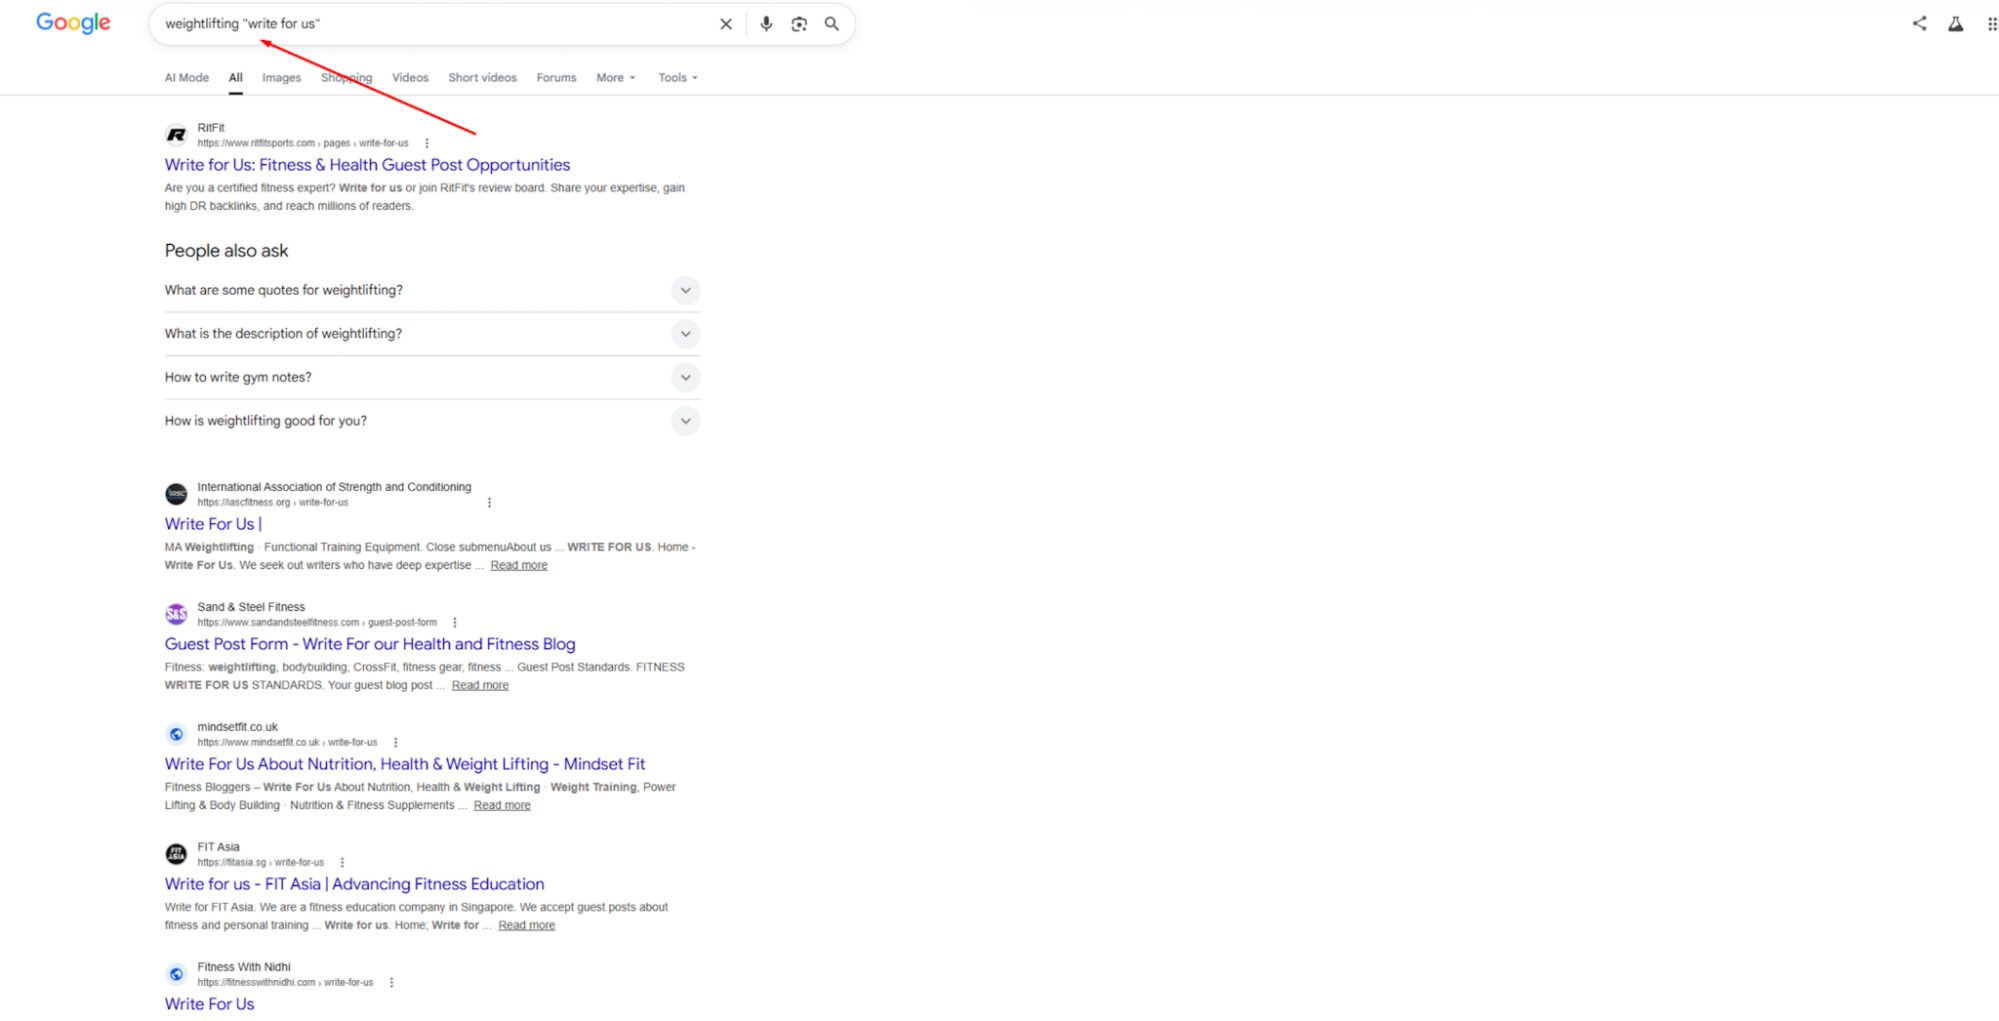Screen dimensions: 1999x1021
Task: Open "Guest Post Form - Write For our Health and Fitness Blog"
Action: click(370, 644)
